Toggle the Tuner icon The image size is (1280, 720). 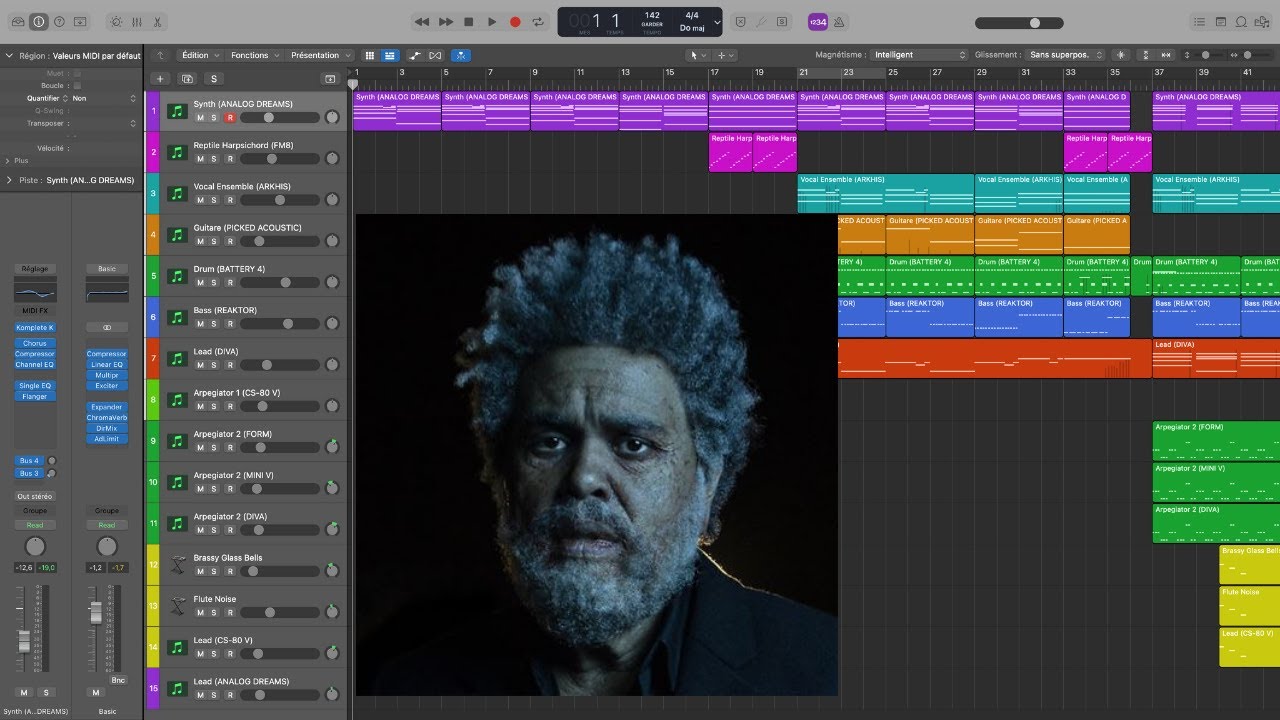pyautogui.click(x=762, y=21)
